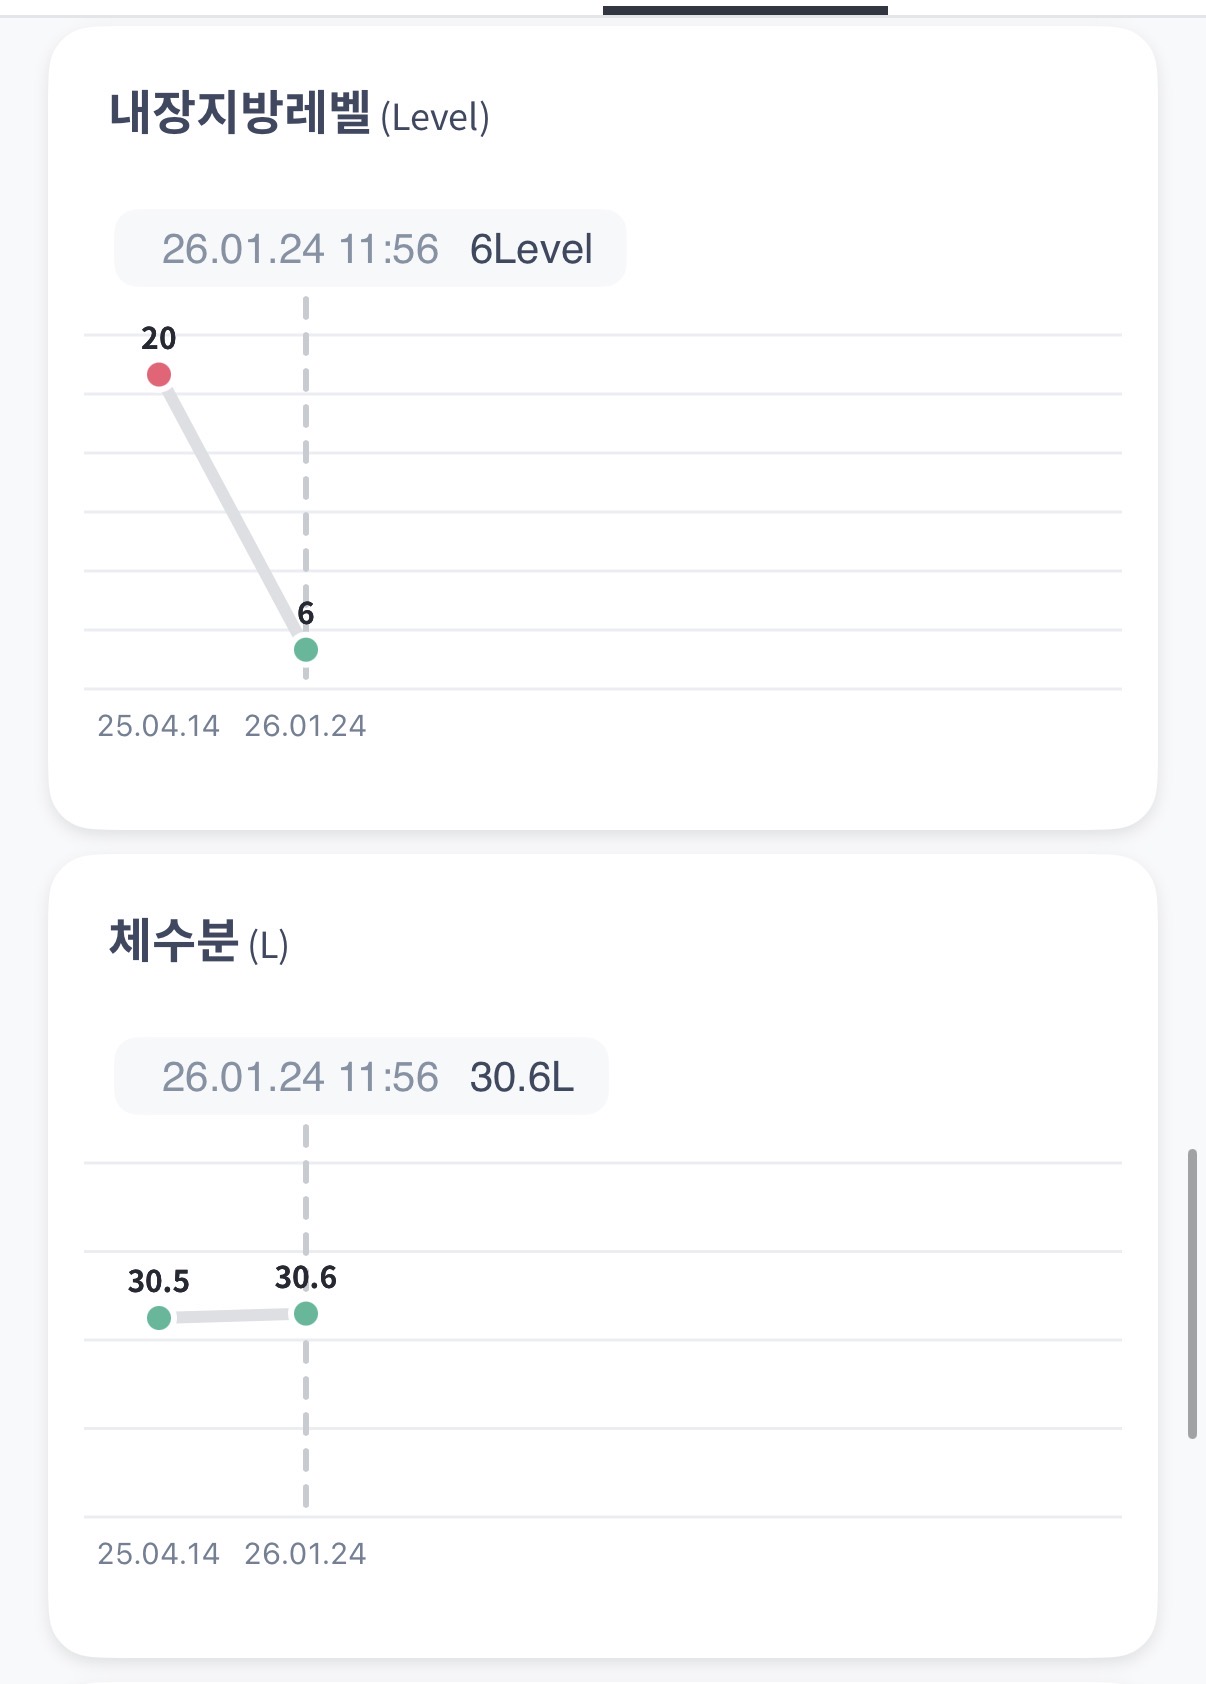This screenshot has height=1684, width=1206.
Task: Tap the active tab indicator bar at top
Action: 745,10
